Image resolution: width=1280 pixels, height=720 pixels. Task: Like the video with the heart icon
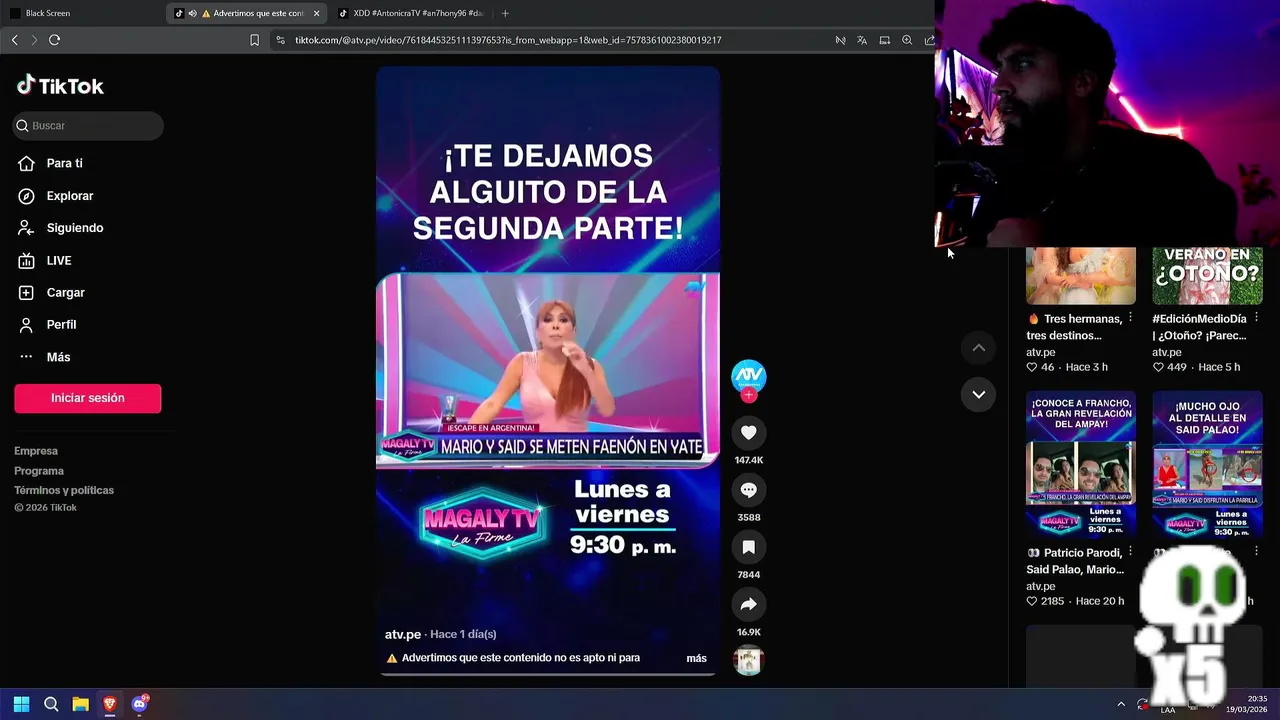(748, 432)
